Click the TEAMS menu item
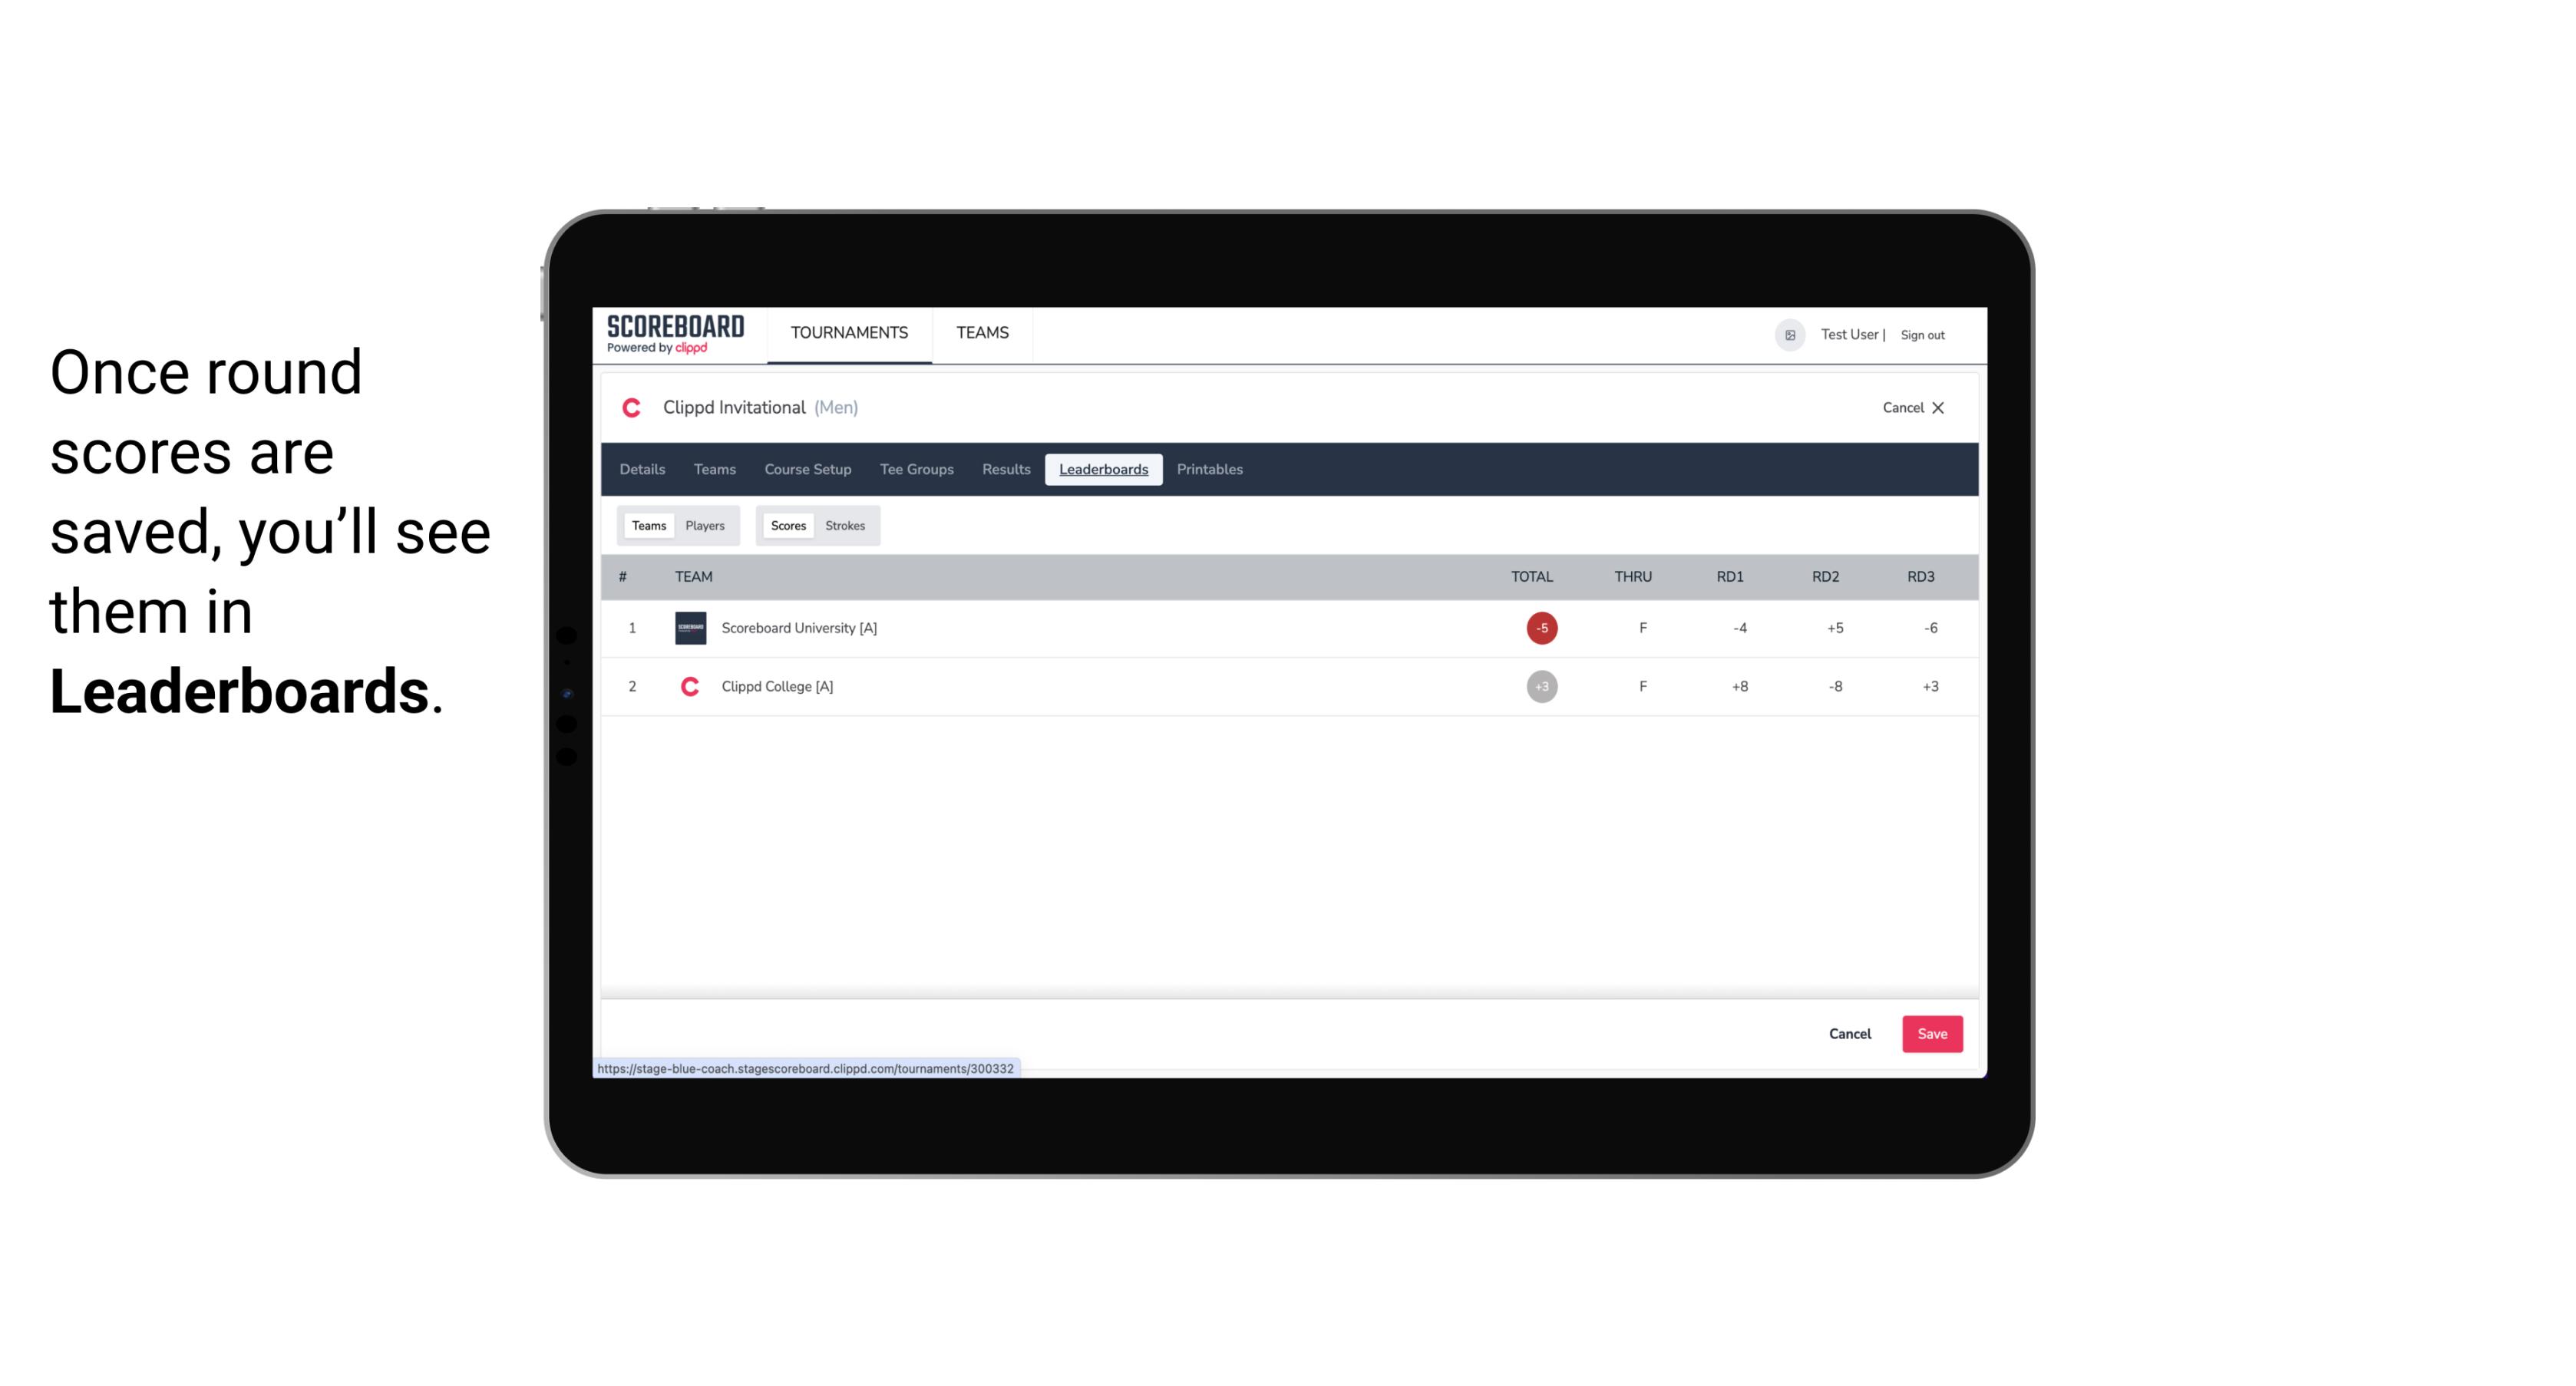This screenshot has width=2576, height=1386. pyautogui.click(x=982, y=333)
